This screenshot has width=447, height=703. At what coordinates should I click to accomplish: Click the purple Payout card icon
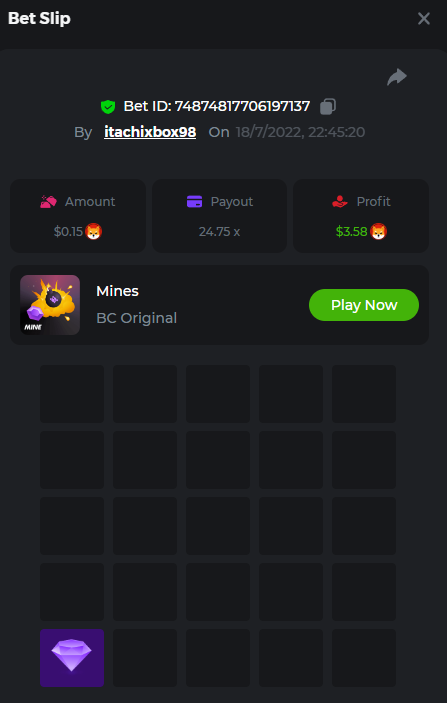click(x=194, y=202)
